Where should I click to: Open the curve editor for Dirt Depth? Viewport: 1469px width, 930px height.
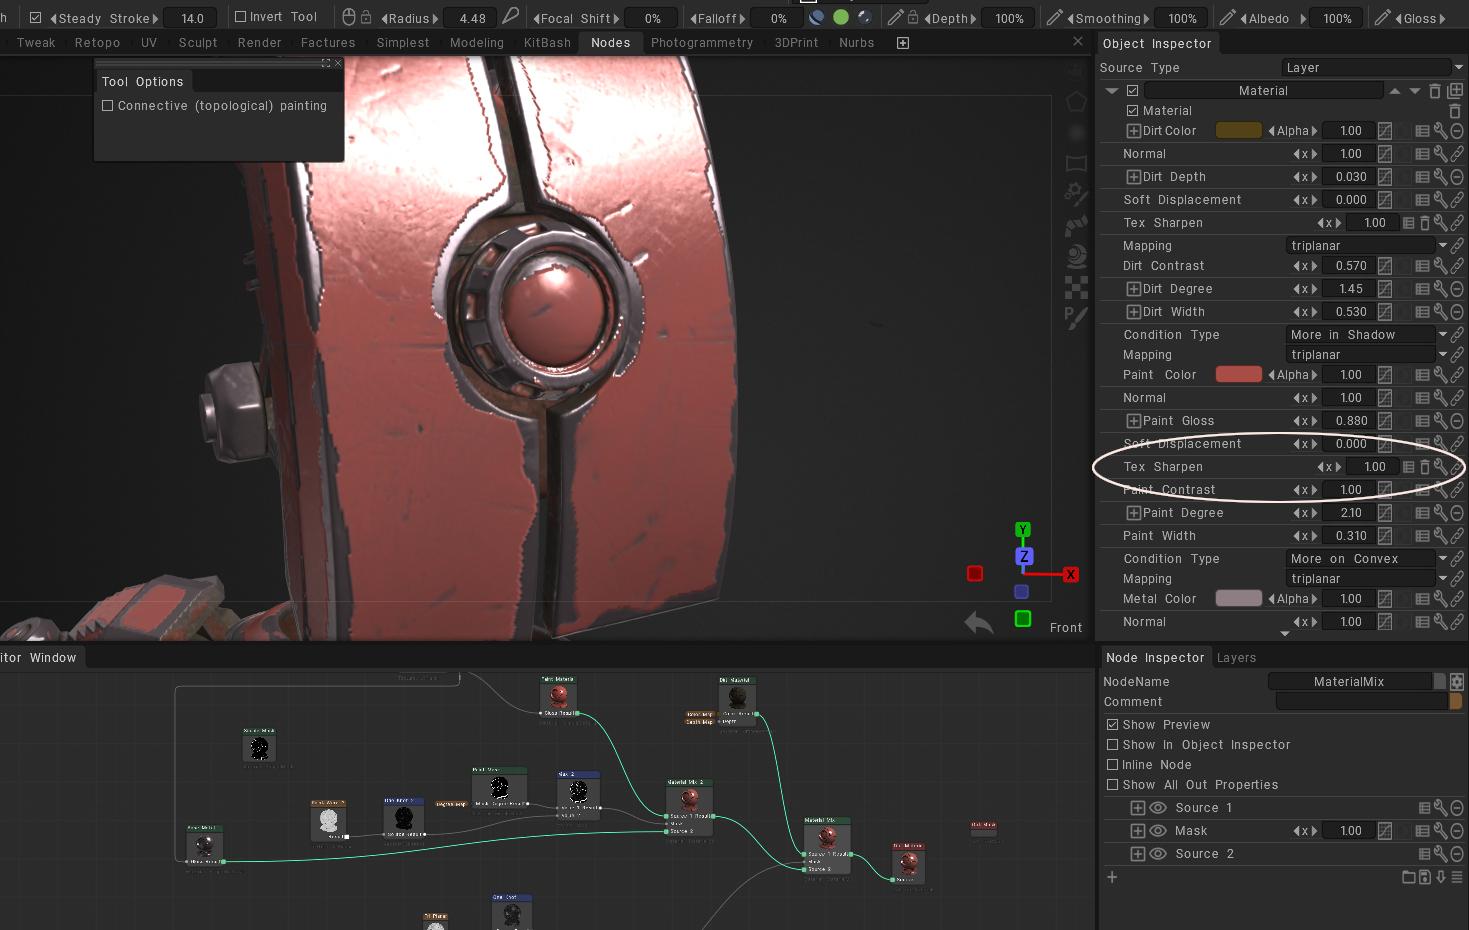pos(1384,177)
